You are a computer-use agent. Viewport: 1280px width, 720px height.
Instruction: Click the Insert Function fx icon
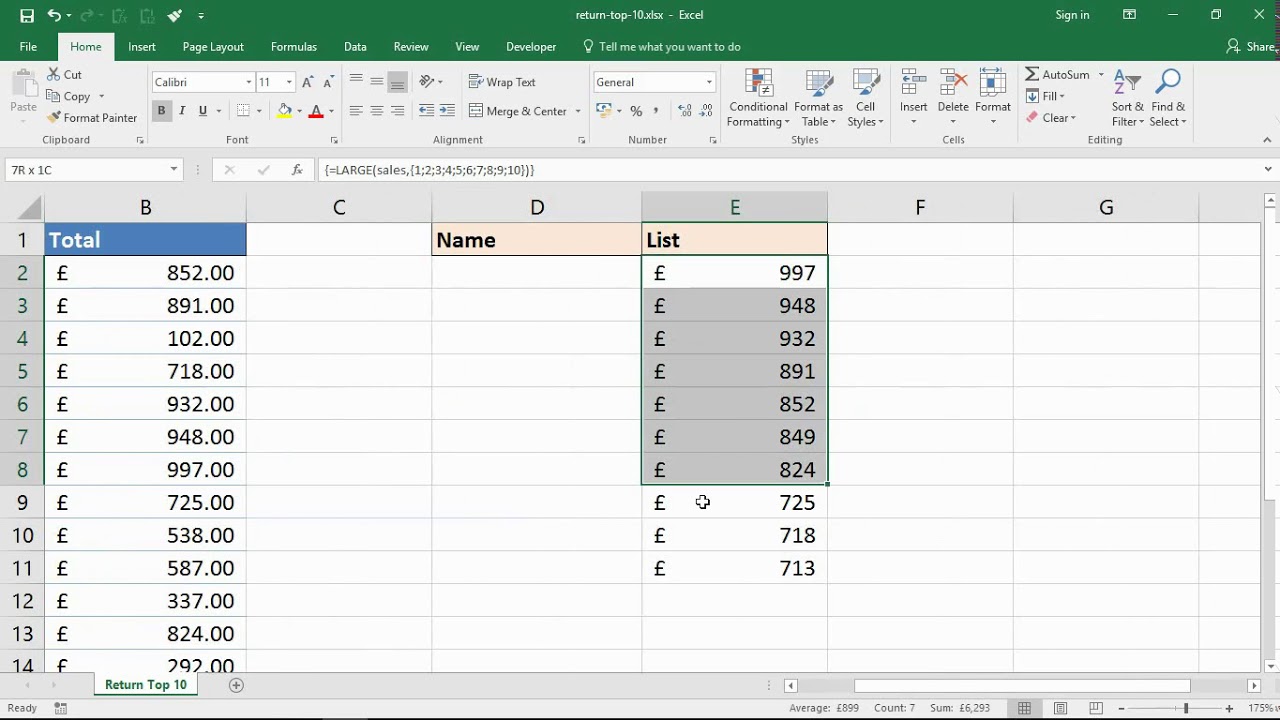coord(297,170)
